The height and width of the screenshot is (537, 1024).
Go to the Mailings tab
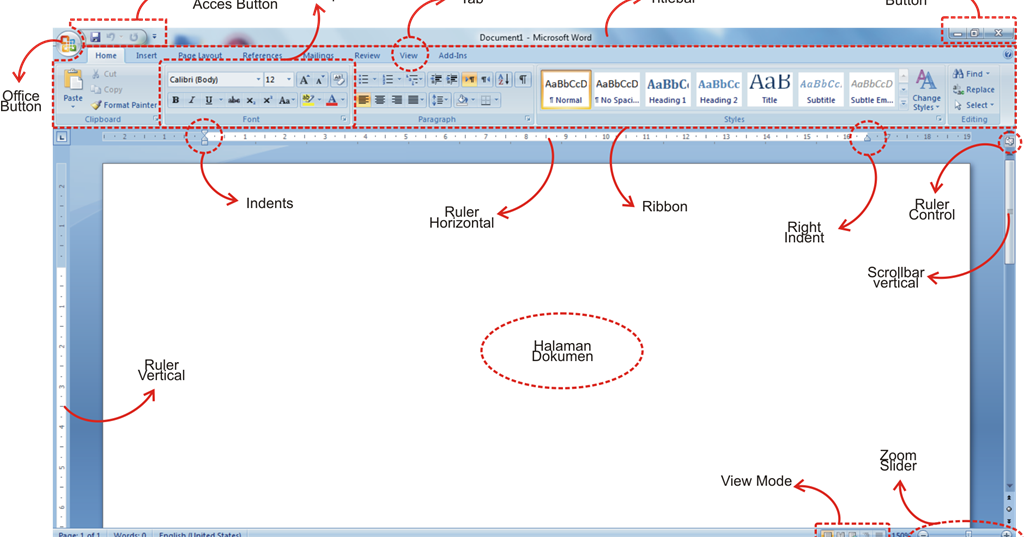[318, 56]
